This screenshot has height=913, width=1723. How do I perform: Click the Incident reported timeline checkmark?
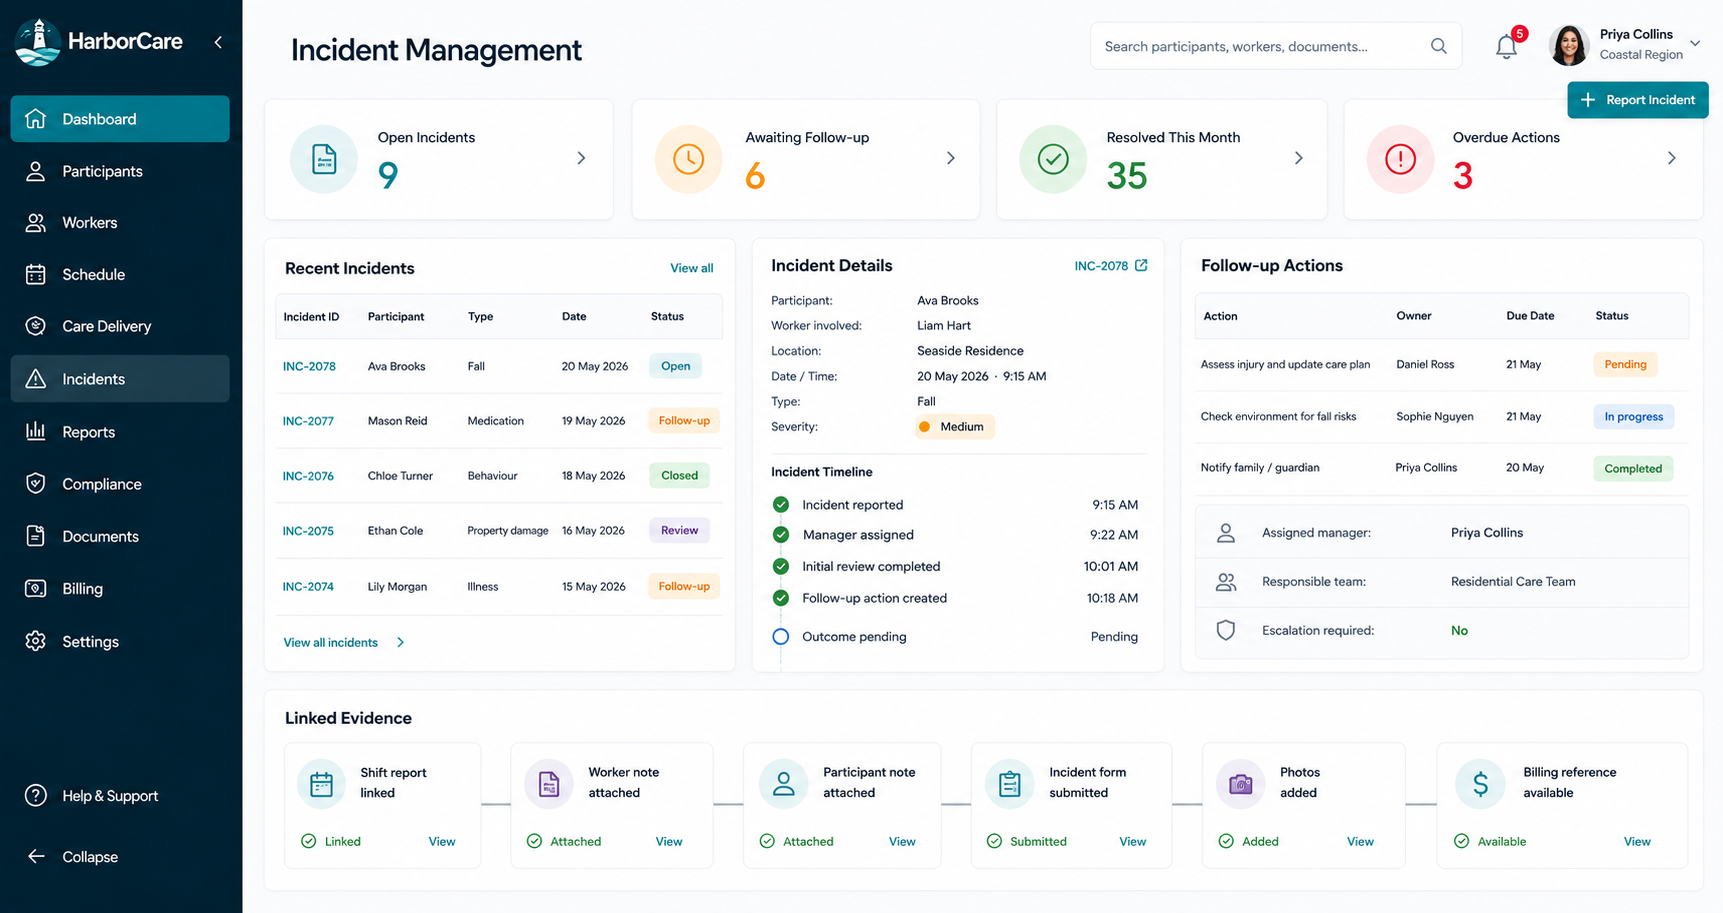pyautogui.click(x=781, y=505)
